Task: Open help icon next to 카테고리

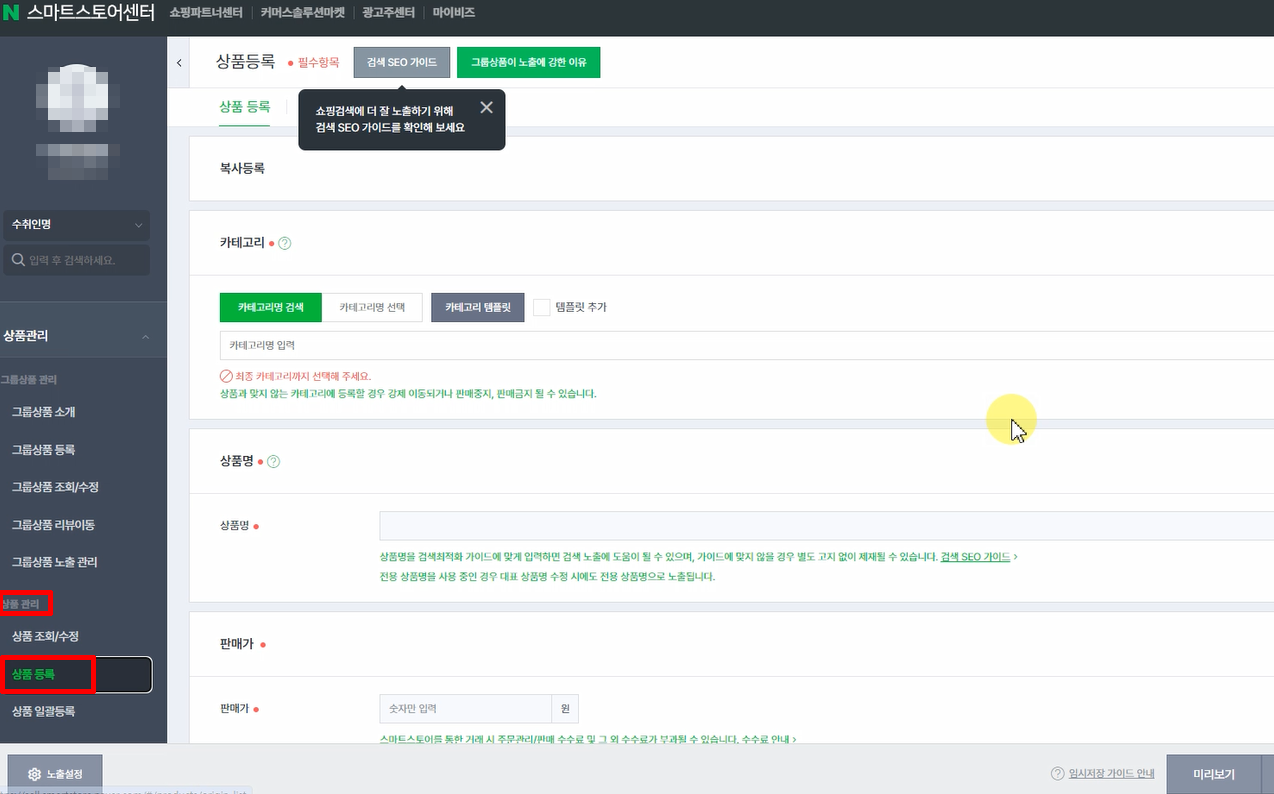Action: [284, 243]
